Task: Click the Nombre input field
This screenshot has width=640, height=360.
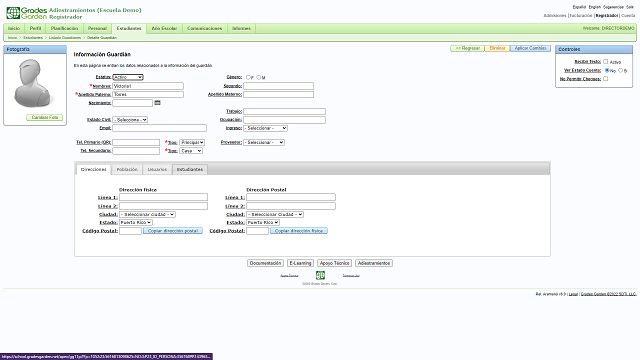Action: pos(148,86)
